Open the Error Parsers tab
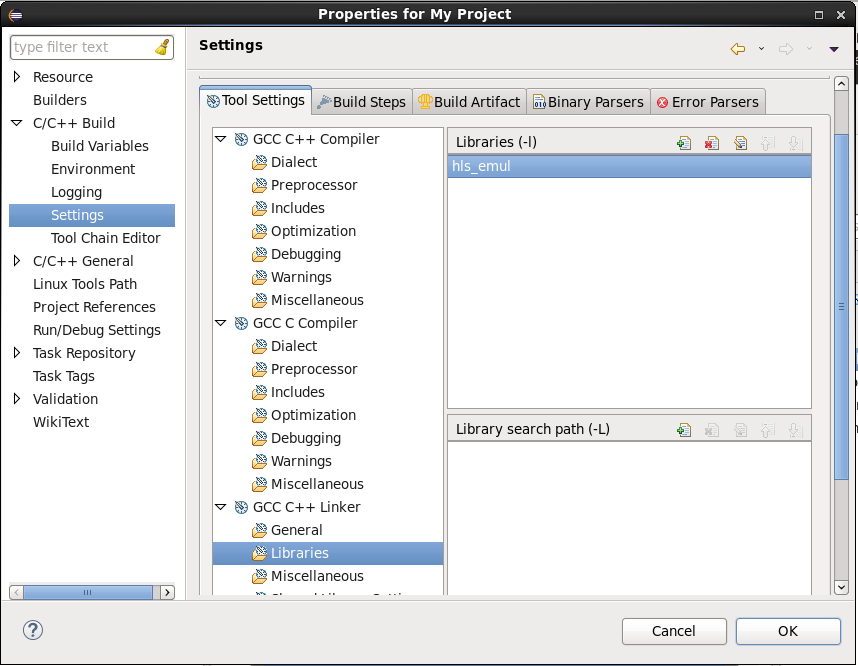This screenshot has width=858, height=666. click(x=708, y=102)
